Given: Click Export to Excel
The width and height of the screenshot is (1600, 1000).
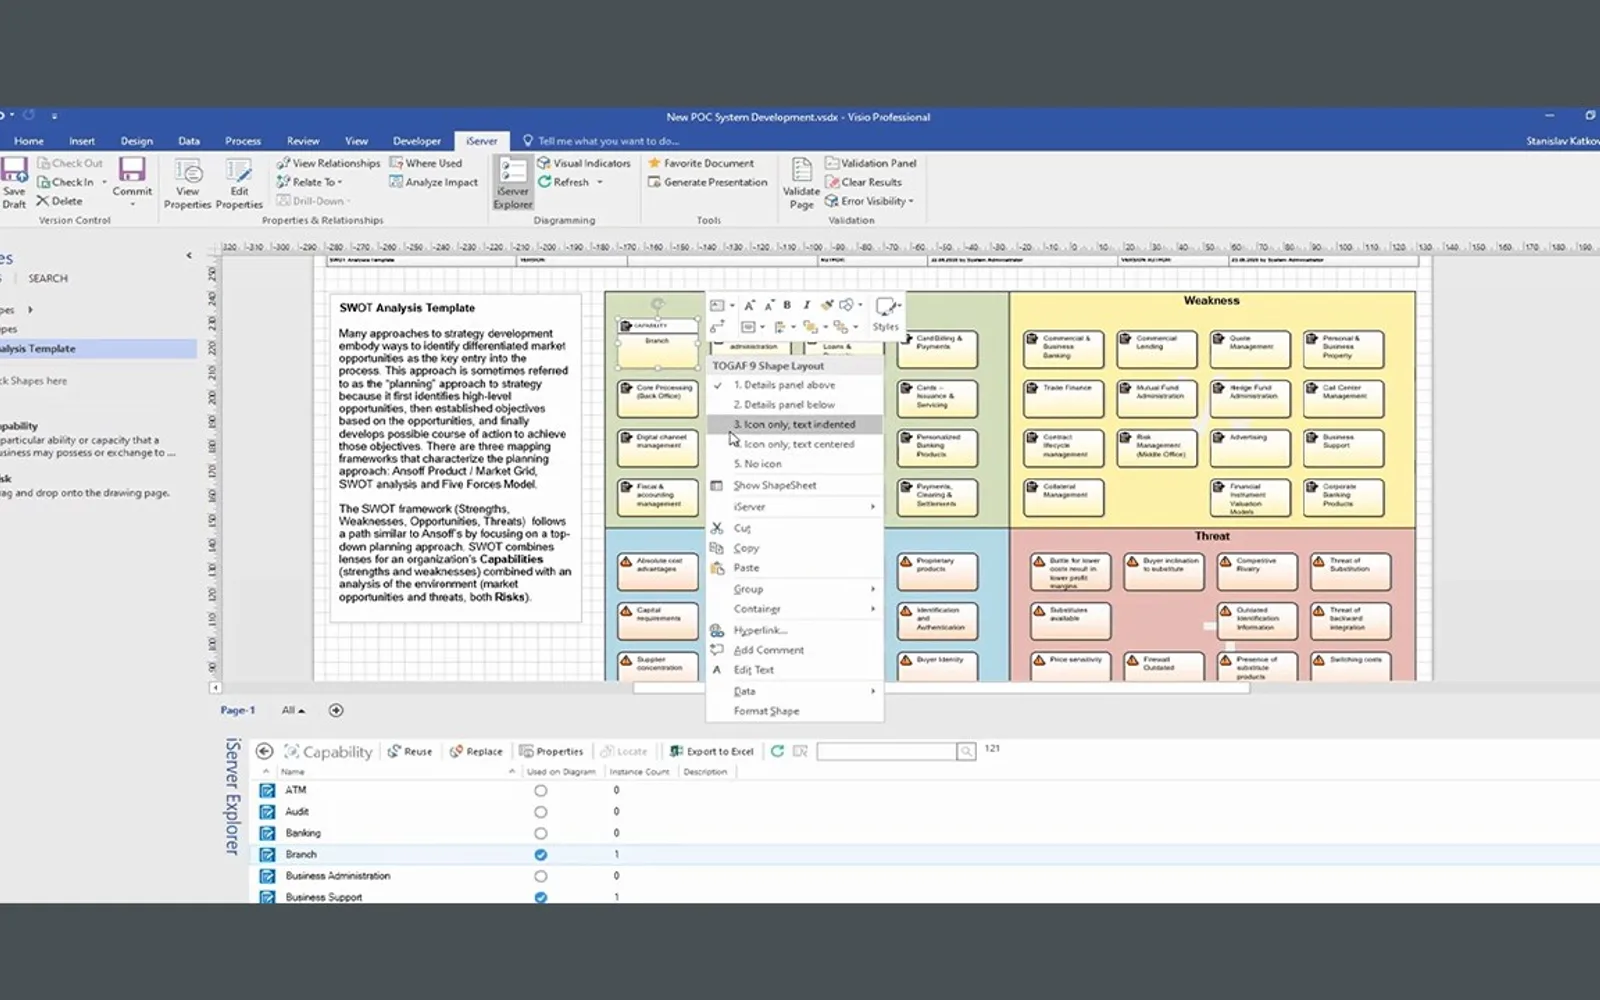Looking at the screenshot, I should coord(712,751).
